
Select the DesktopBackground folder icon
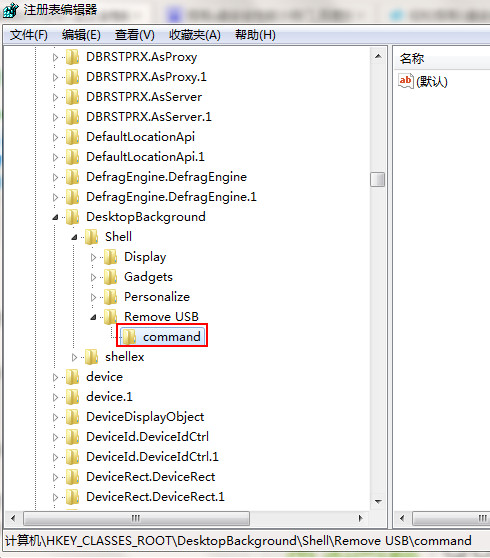[73, 217]
